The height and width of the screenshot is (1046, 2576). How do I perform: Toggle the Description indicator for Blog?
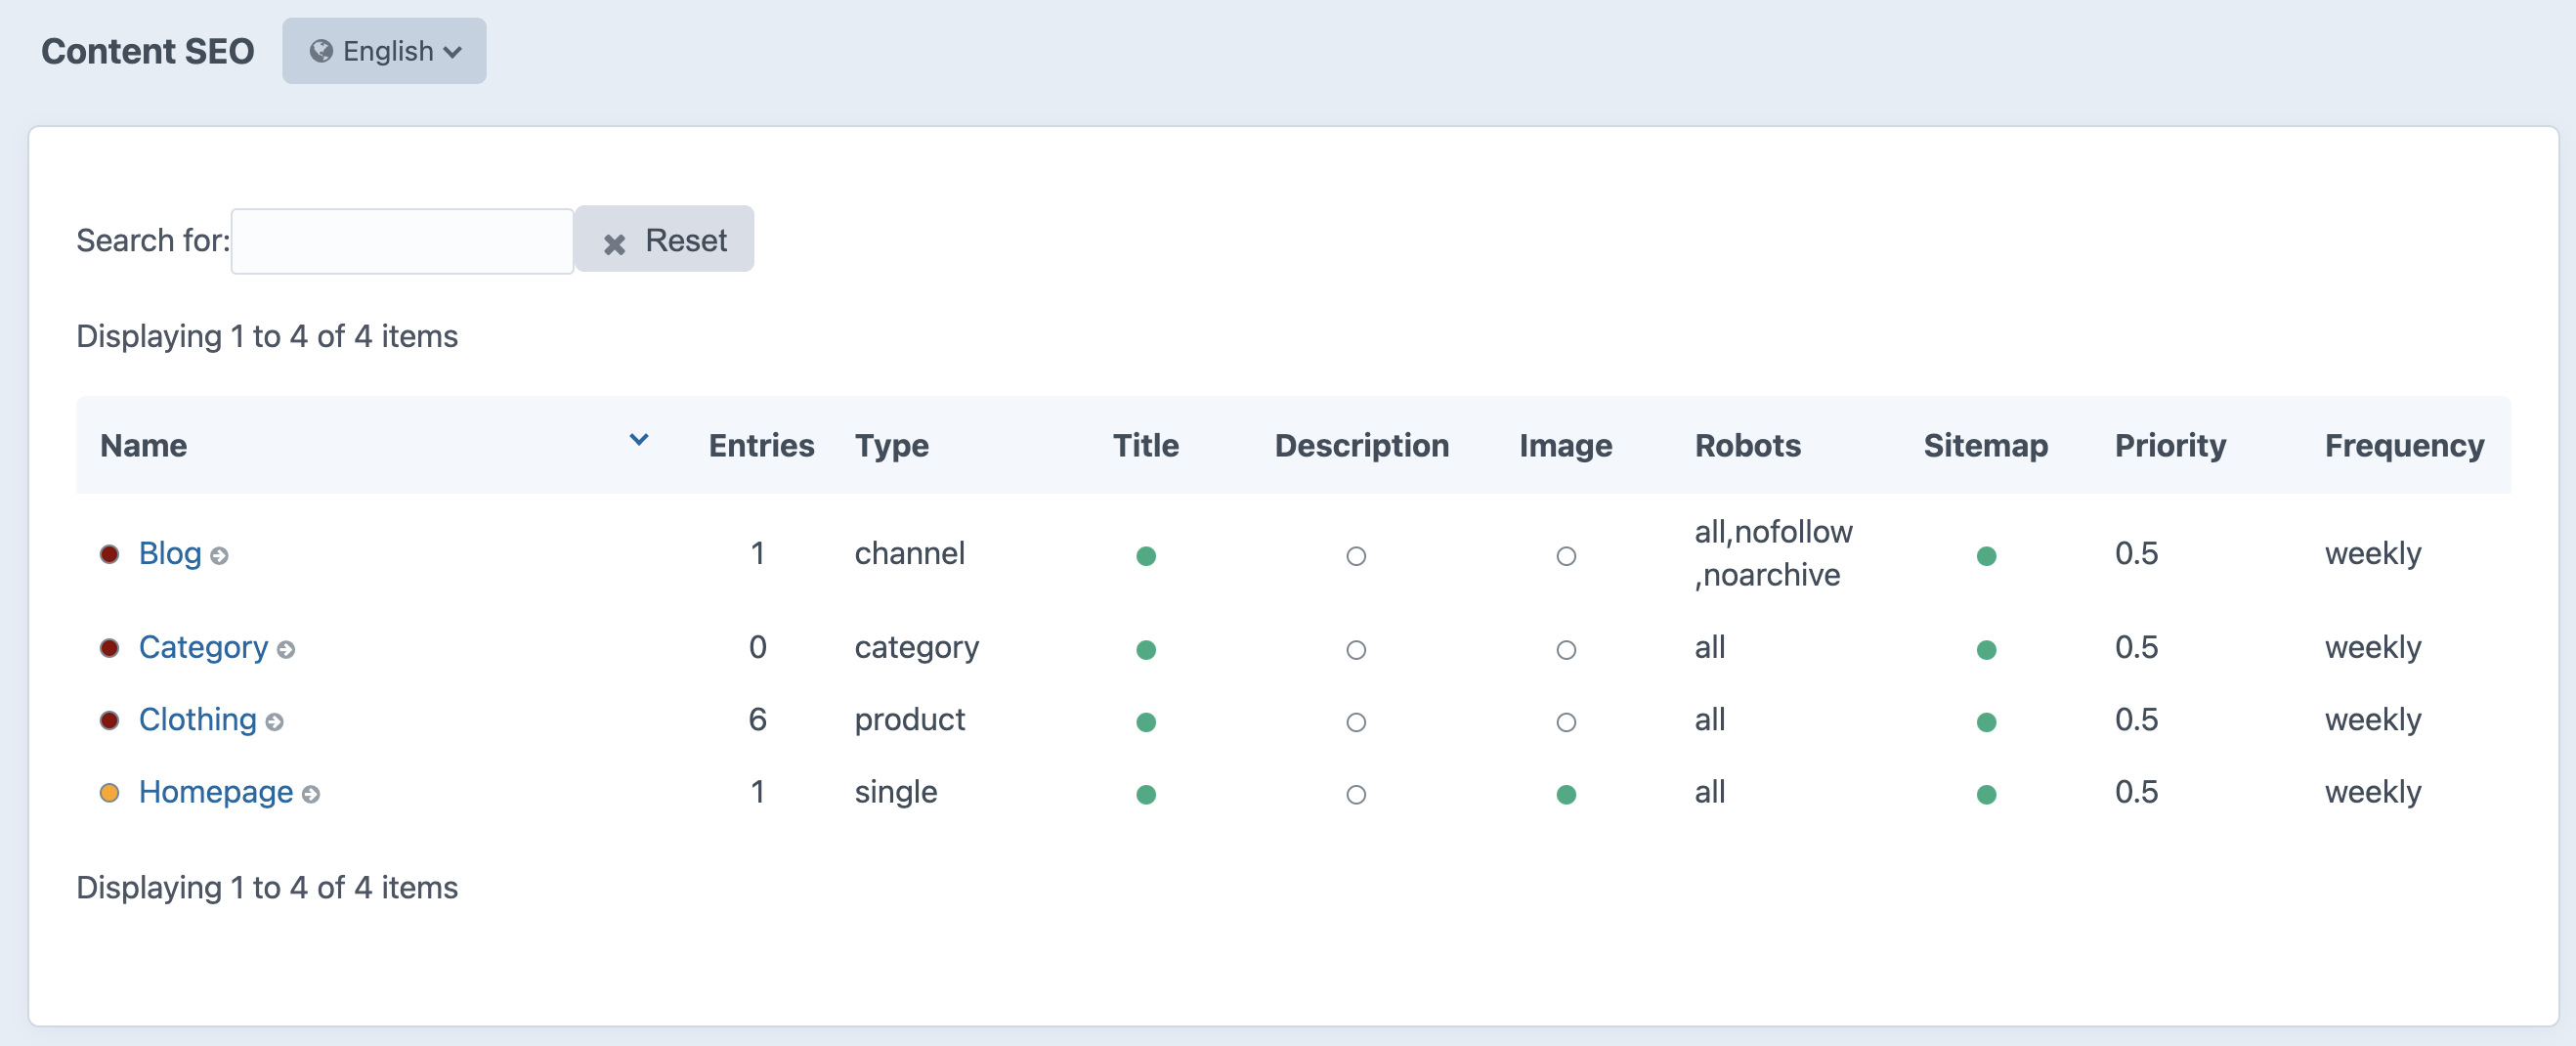[1356, 556]
